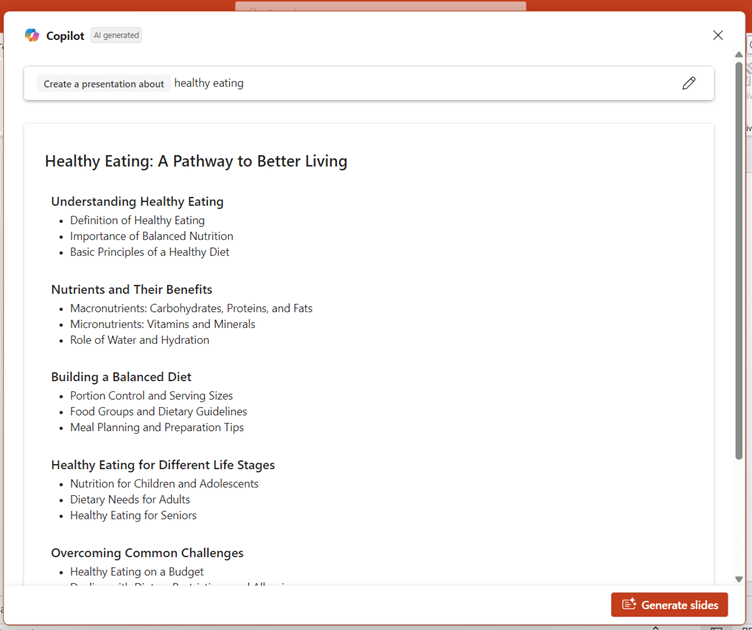Click 'Definition of Healthy Eating' bullet
752x630 pixels.
click(x=137, y=220)
